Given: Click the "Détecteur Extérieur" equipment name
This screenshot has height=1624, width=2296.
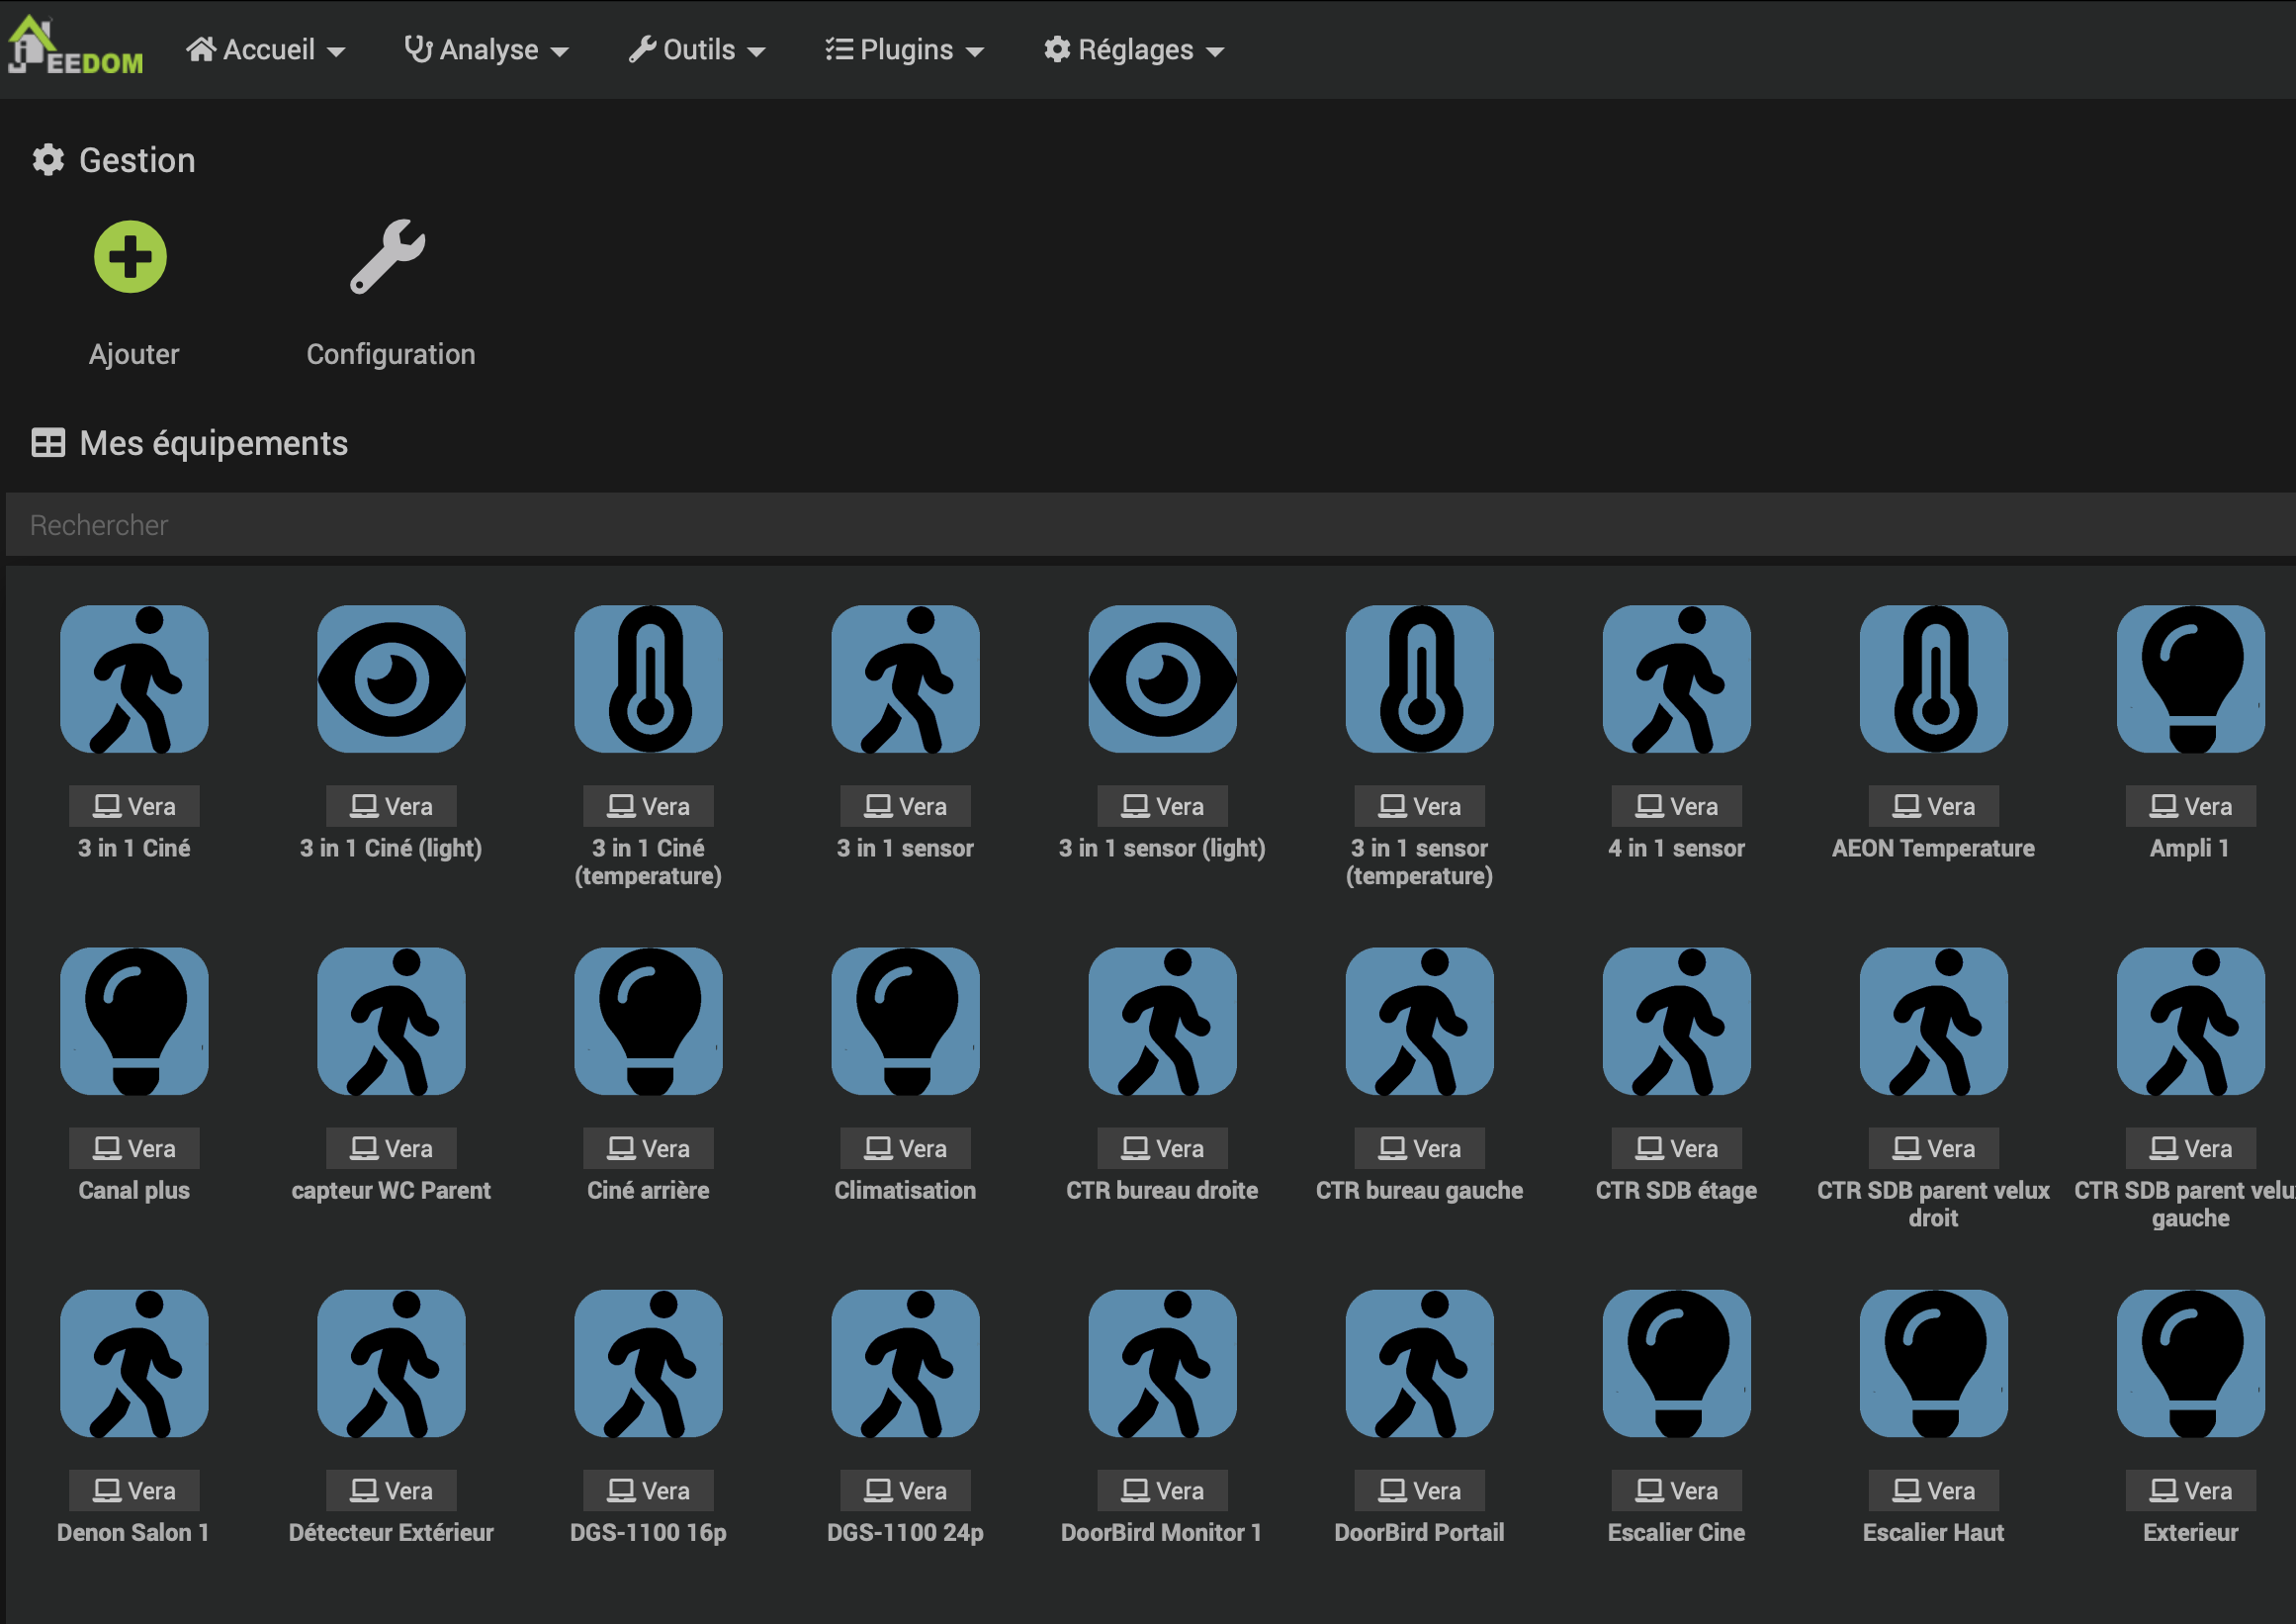Looking at the screenshot, I should pos(391,1532).
